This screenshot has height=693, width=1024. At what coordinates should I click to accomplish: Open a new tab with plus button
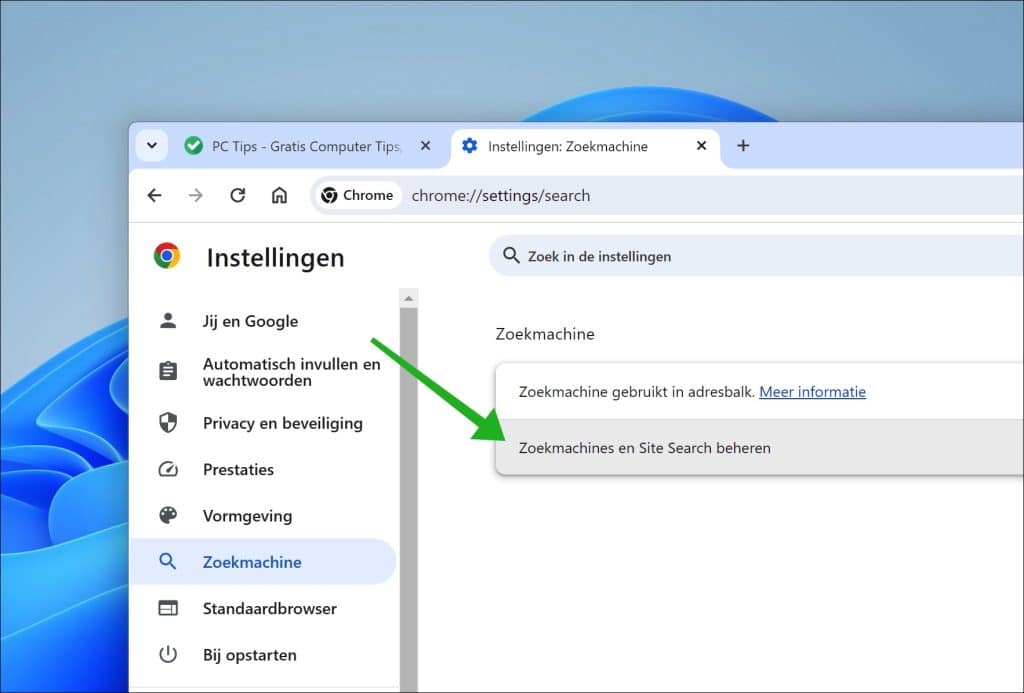coord(743,146)
